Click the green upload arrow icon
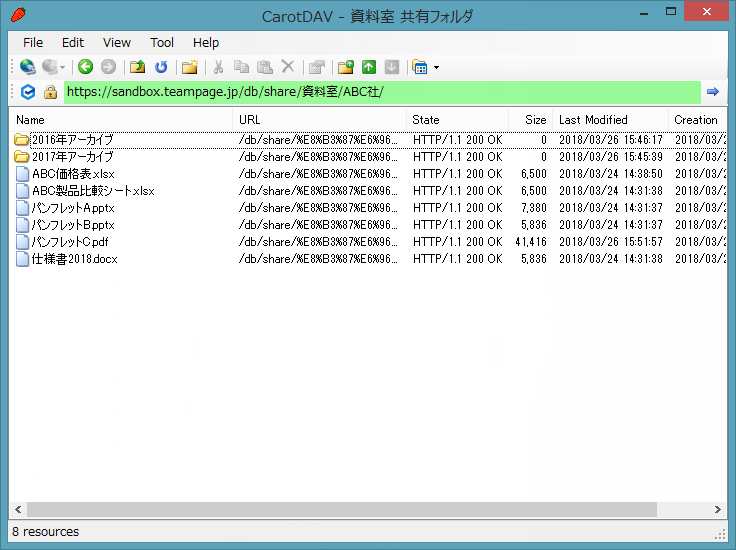 368,67
